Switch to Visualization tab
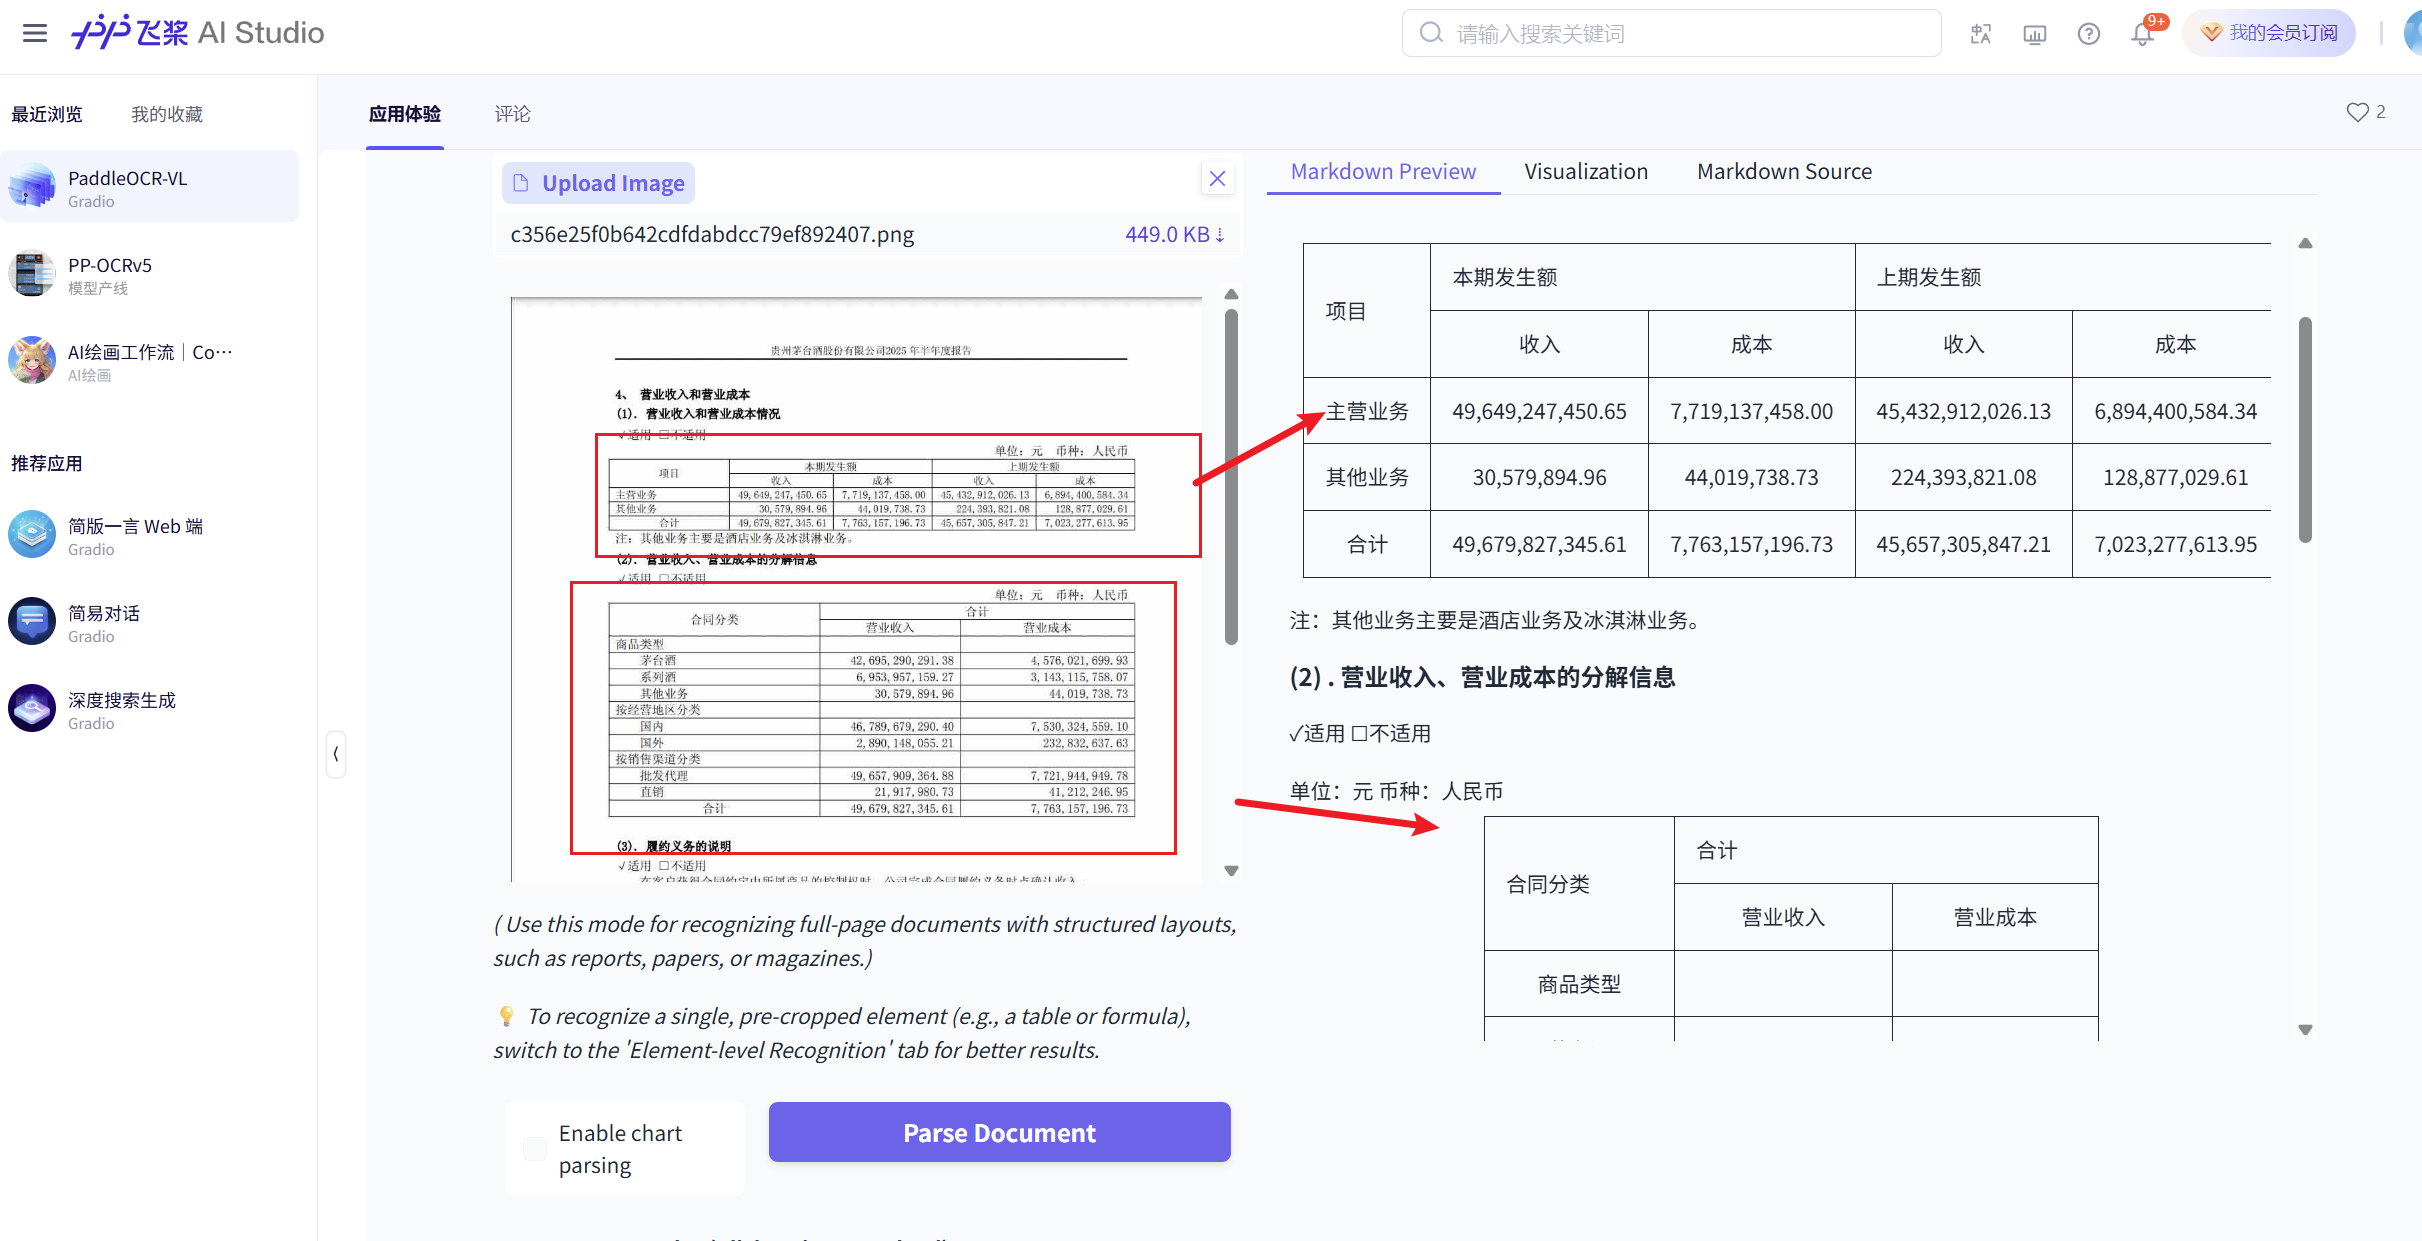 coord(1586,171)
